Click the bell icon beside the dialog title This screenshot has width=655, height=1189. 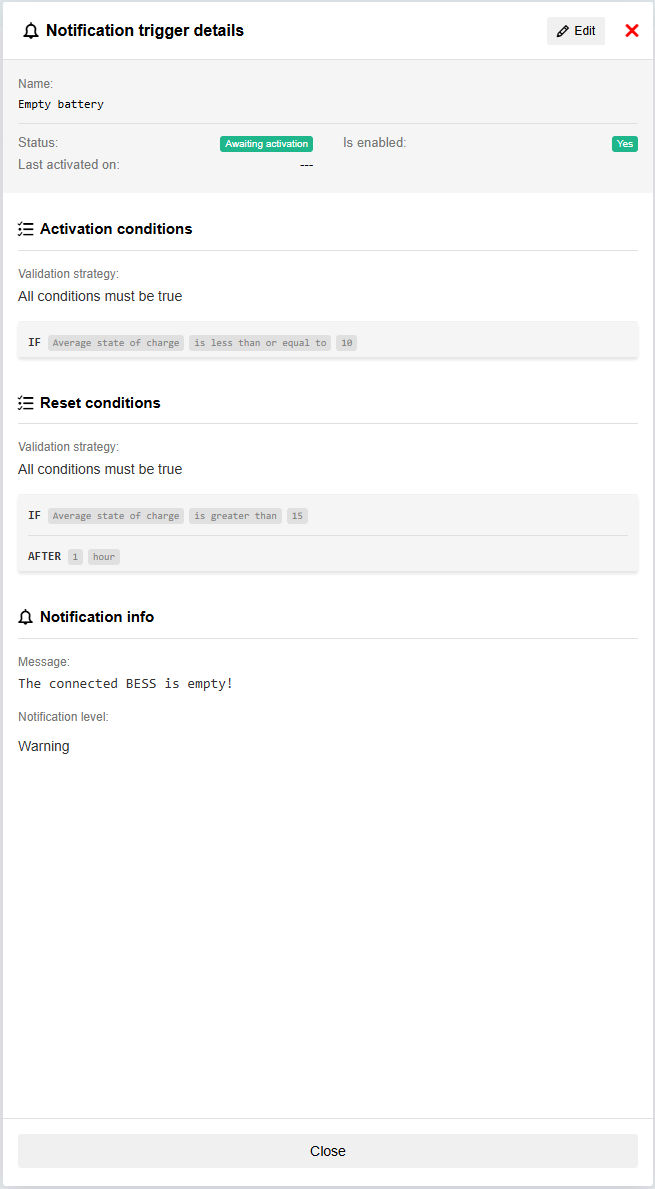[31, 31]
